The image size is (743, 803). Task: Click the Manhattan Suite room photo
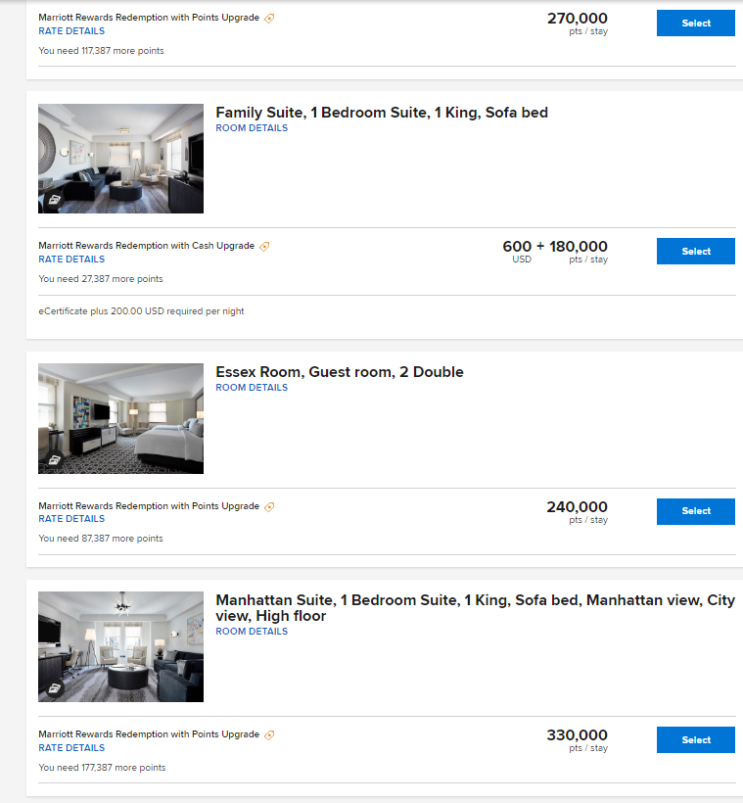121,647
